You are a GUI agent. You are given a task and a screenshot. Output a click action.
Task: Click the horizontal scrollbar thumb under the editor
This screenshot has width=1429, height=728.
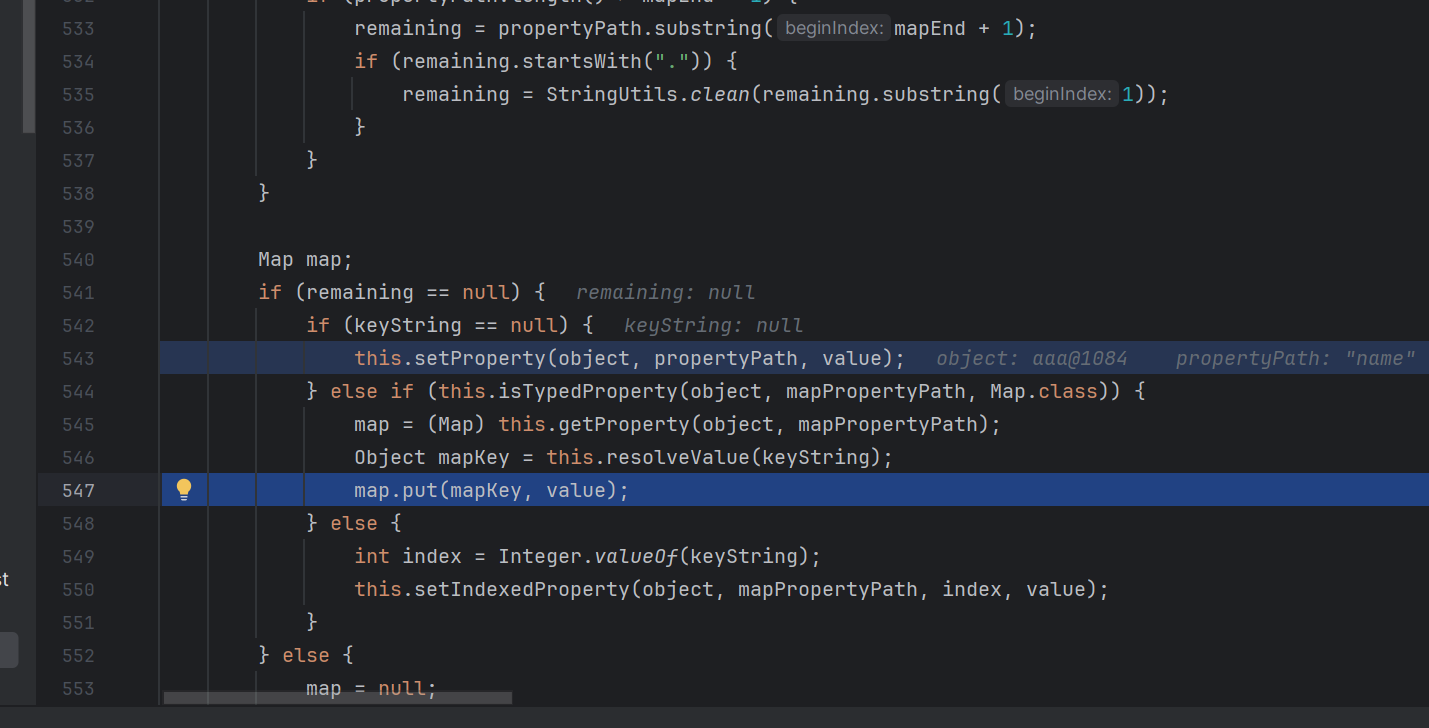[338, 698]
